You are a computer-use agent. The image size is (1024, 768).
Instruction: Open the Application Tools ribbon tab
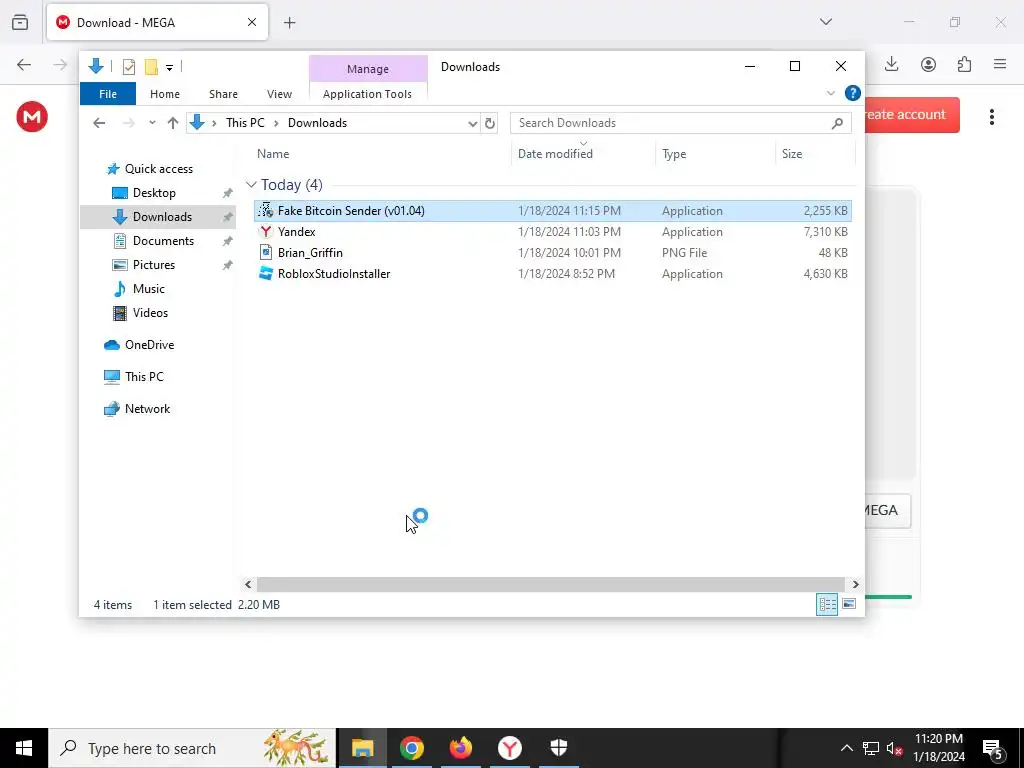[x=367, y=94]
